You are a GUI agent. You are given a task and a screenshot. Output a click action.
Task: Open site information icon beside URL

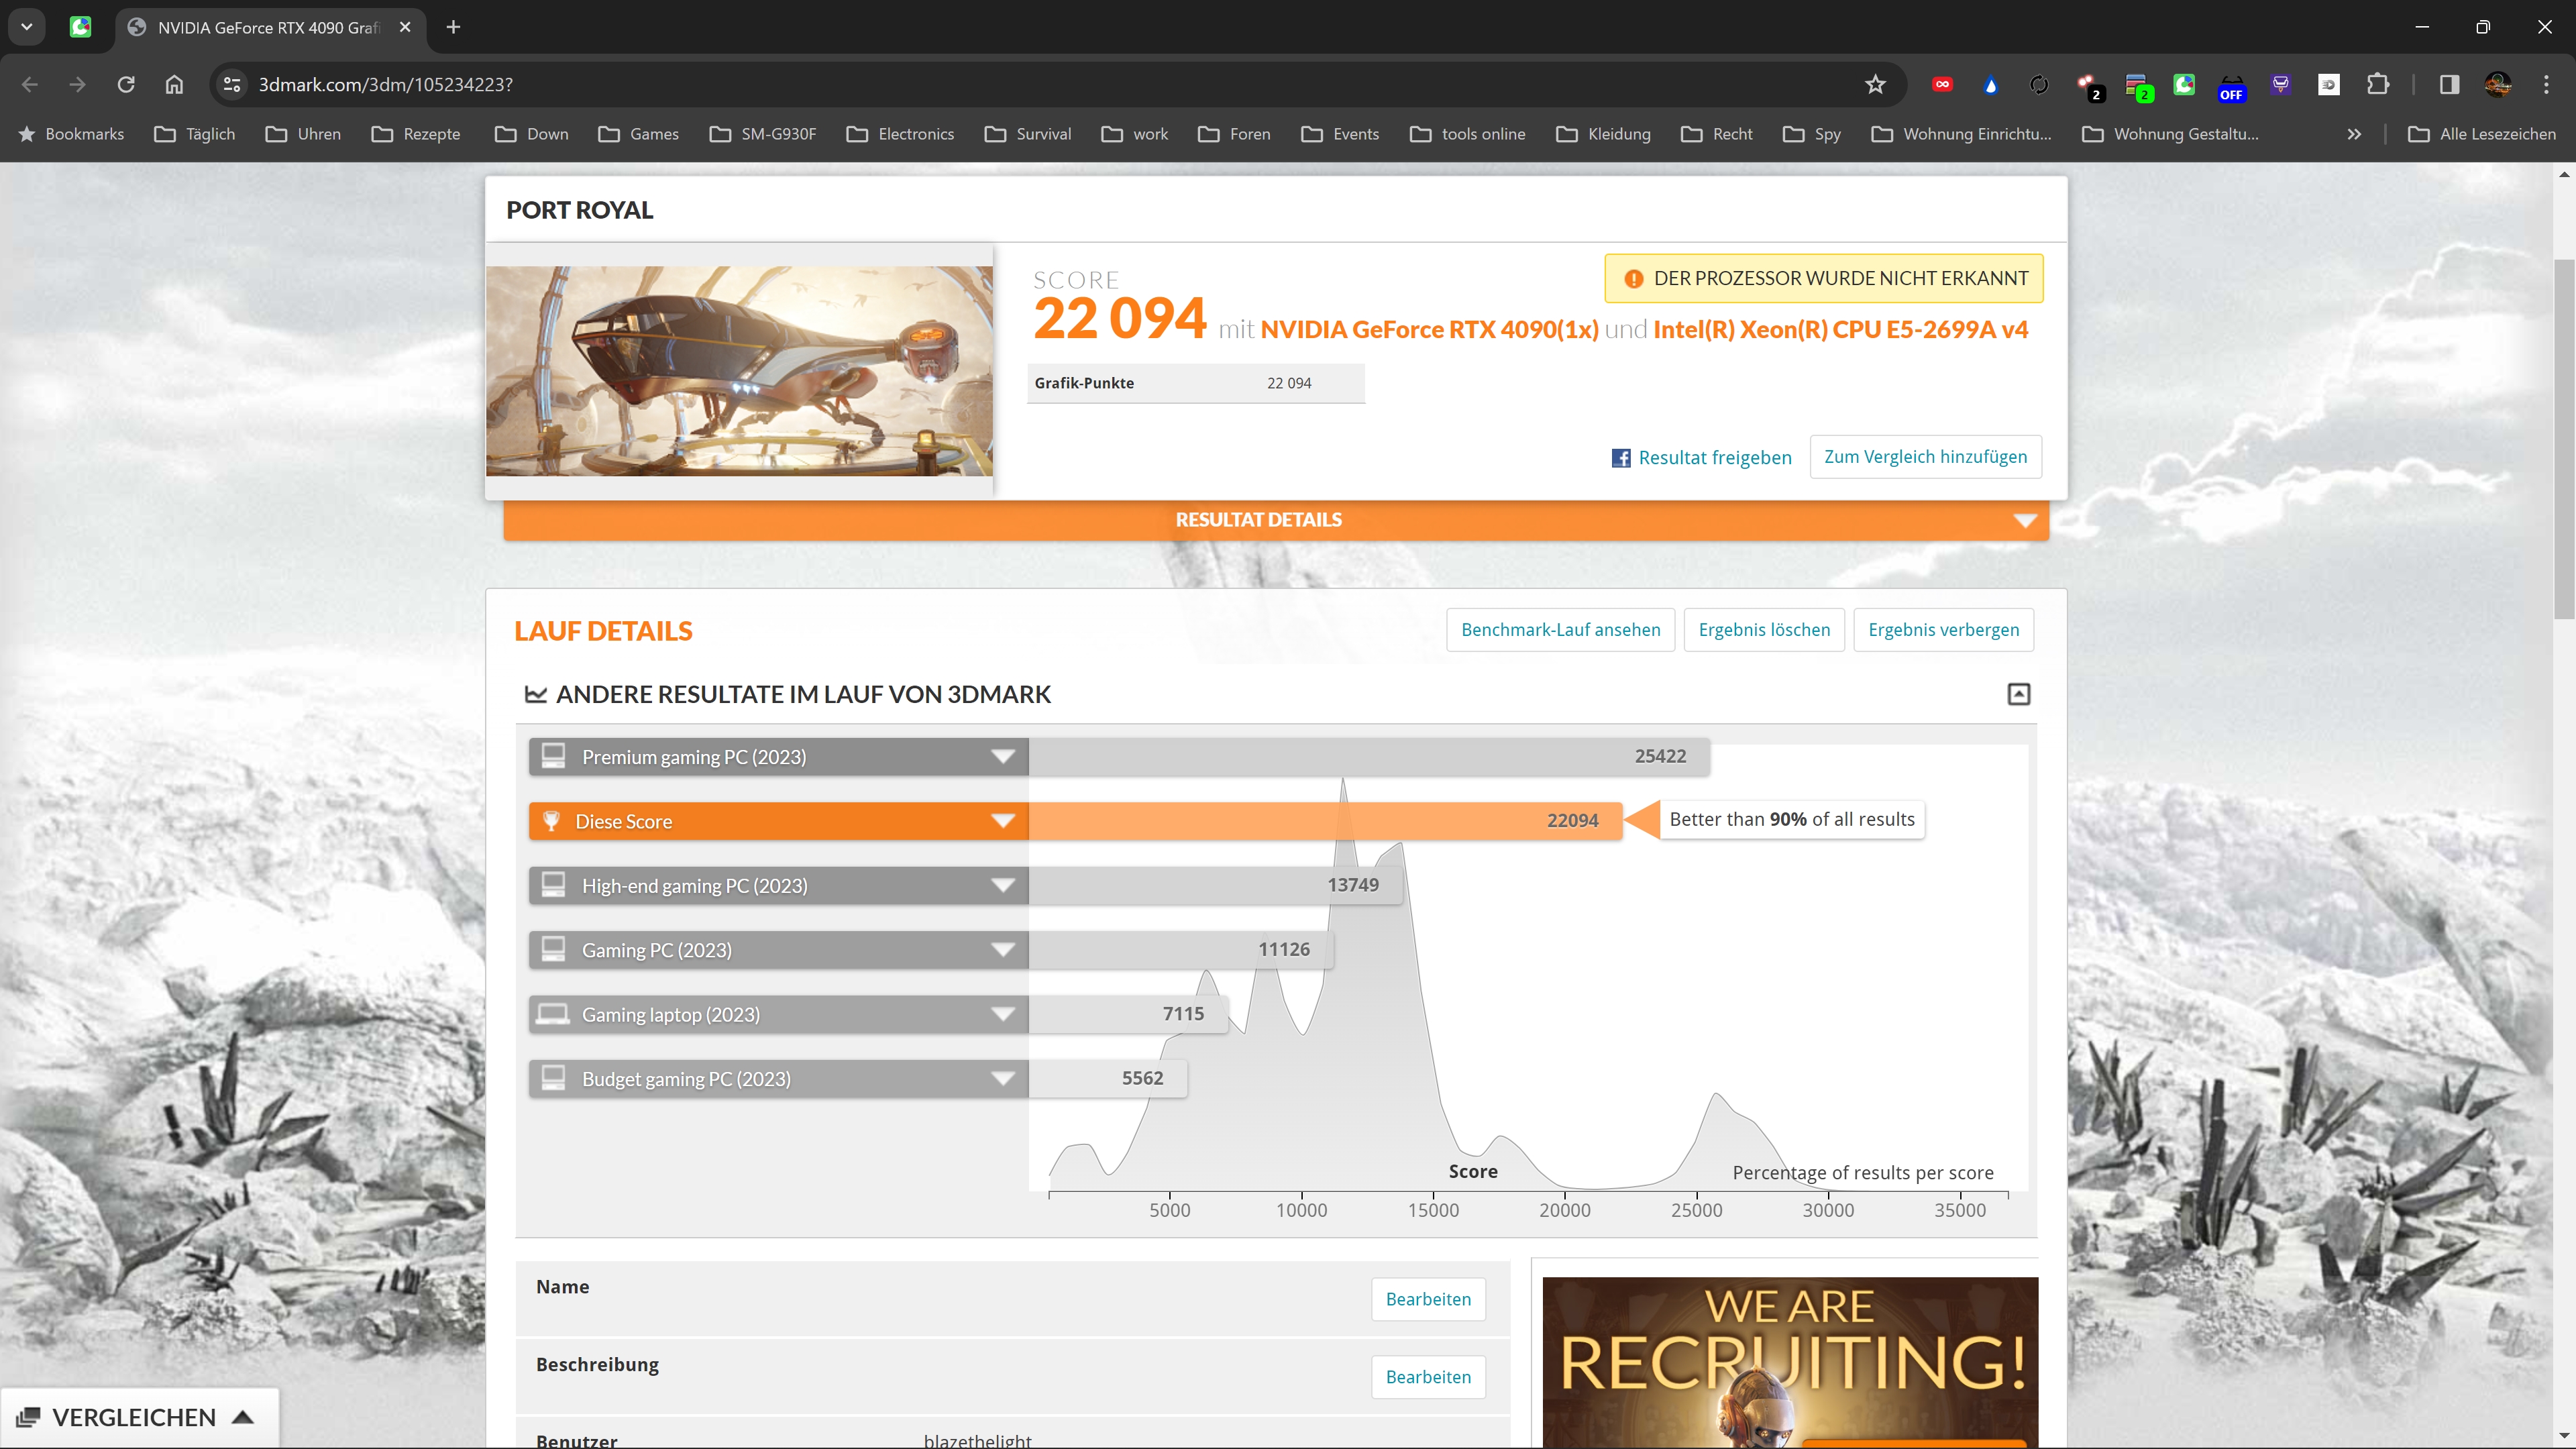click(232, 85)
